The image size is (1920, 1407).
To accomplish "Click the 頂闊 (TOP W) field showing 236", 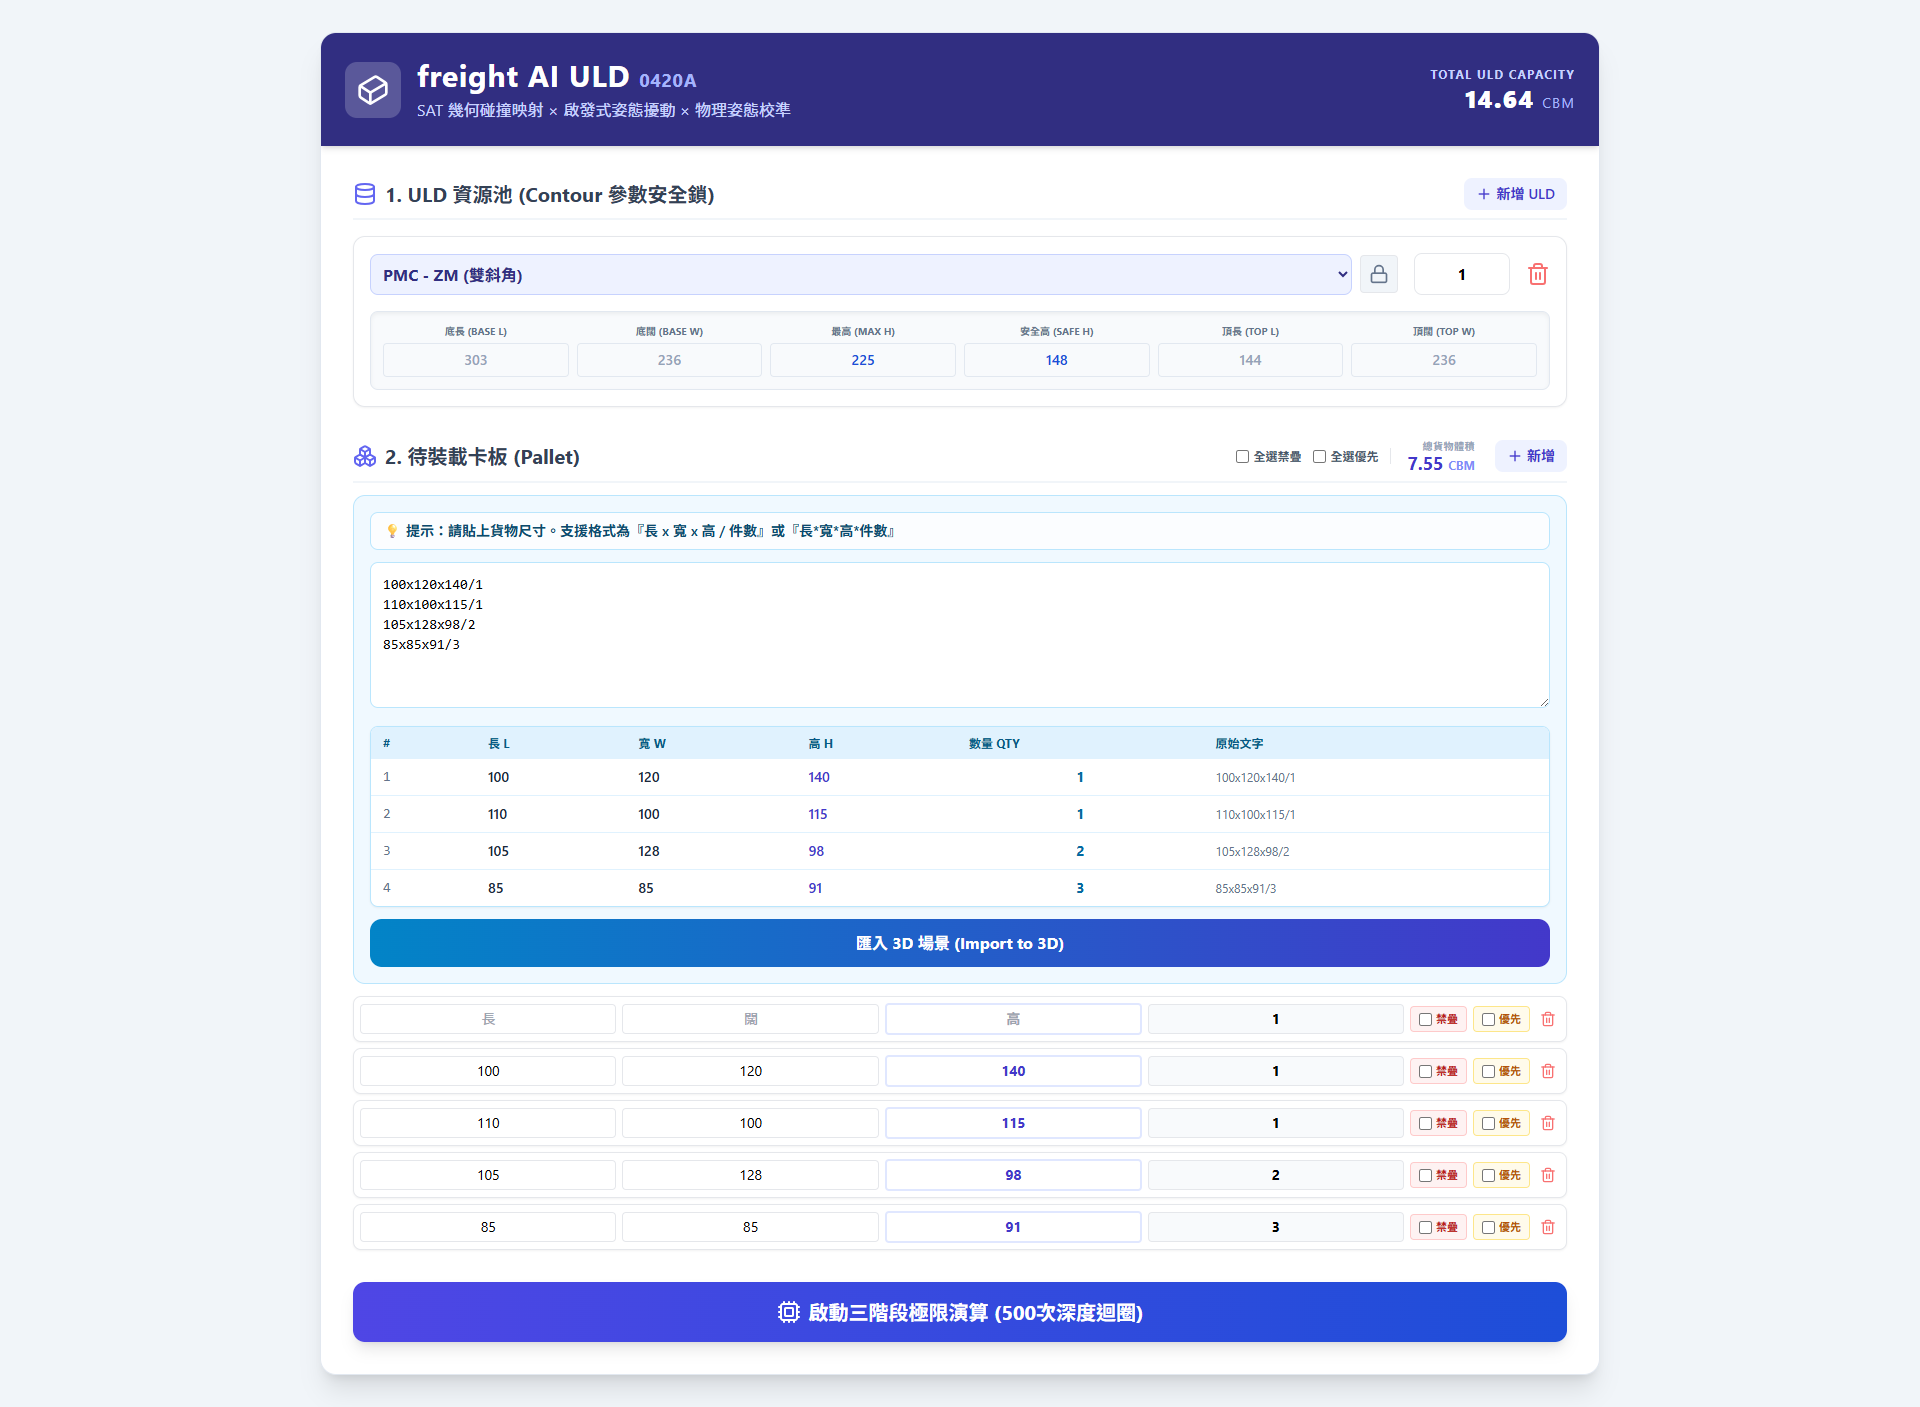I will (1444, 360).
